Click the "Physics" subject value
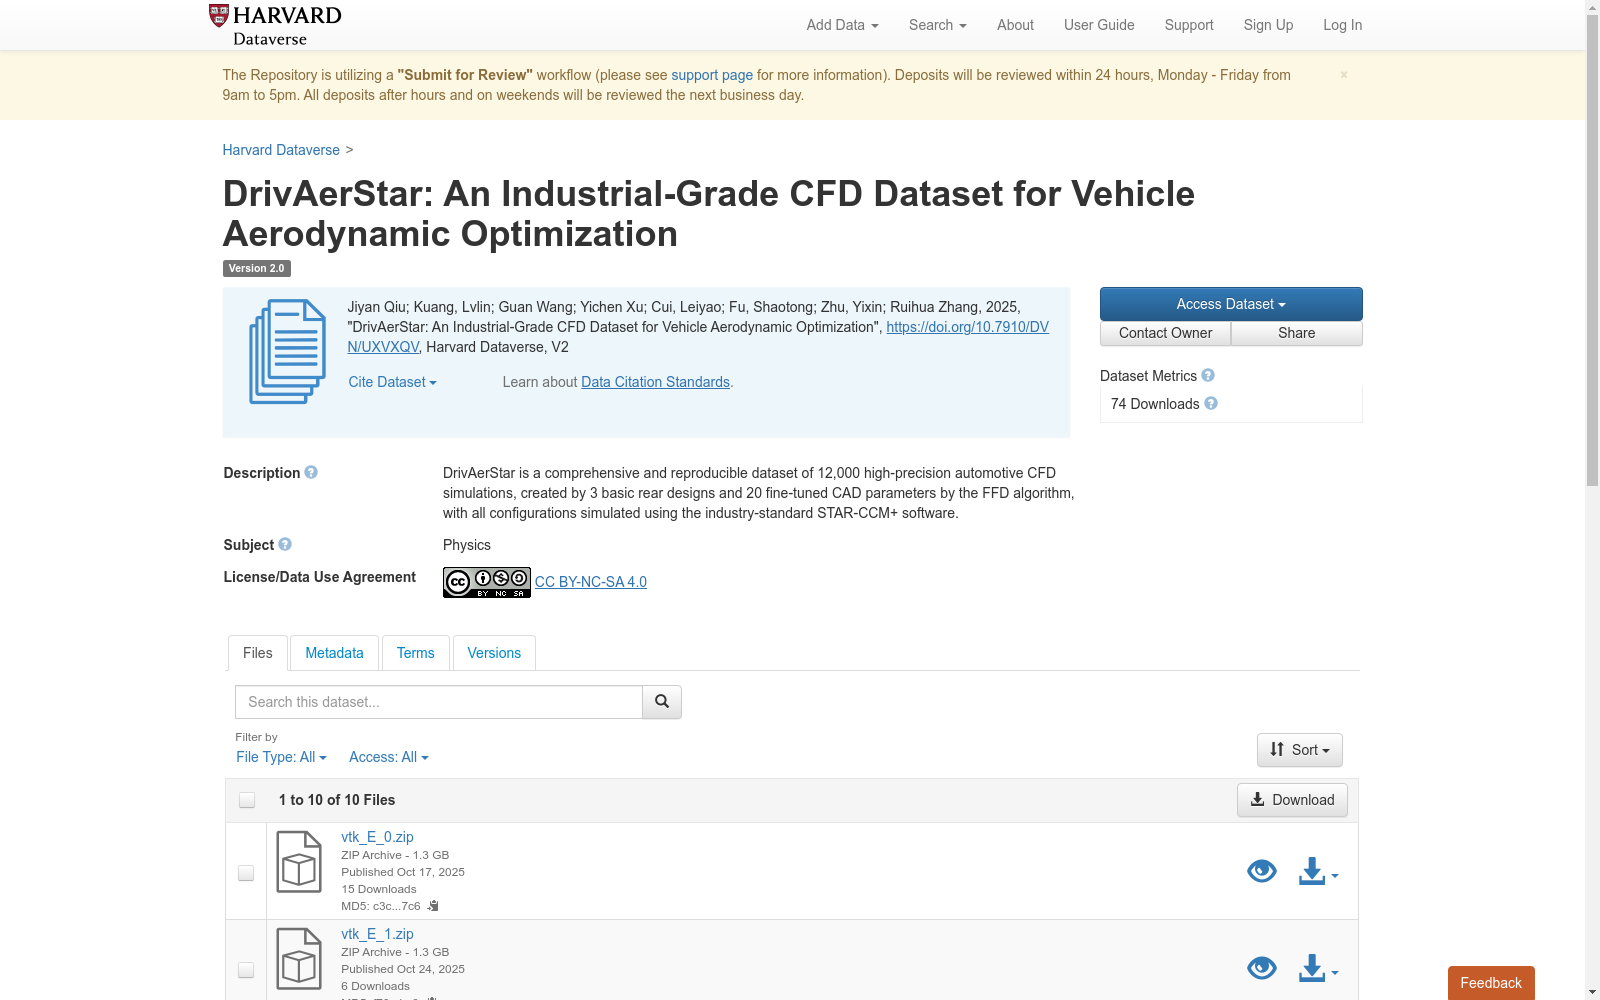The width and height of the screenshot is (1600, 1000). (x=467, y=545)
